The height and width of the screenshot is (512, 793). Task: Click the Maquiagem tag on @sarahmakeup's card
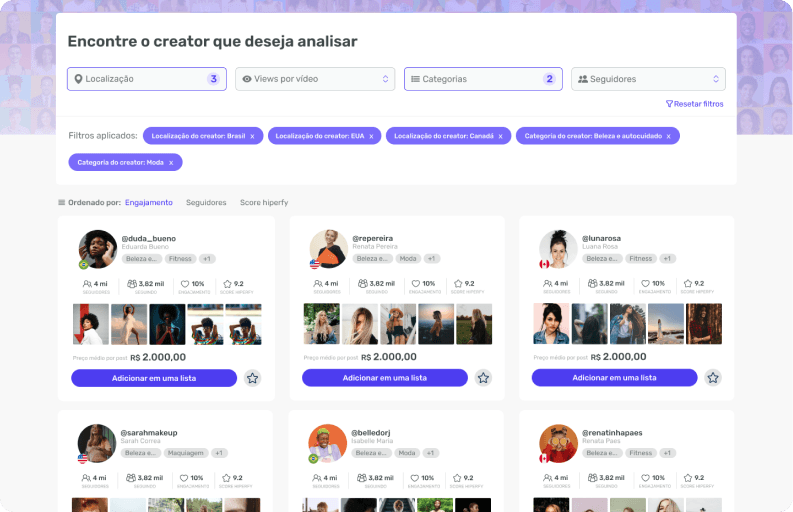coord(186,453)
